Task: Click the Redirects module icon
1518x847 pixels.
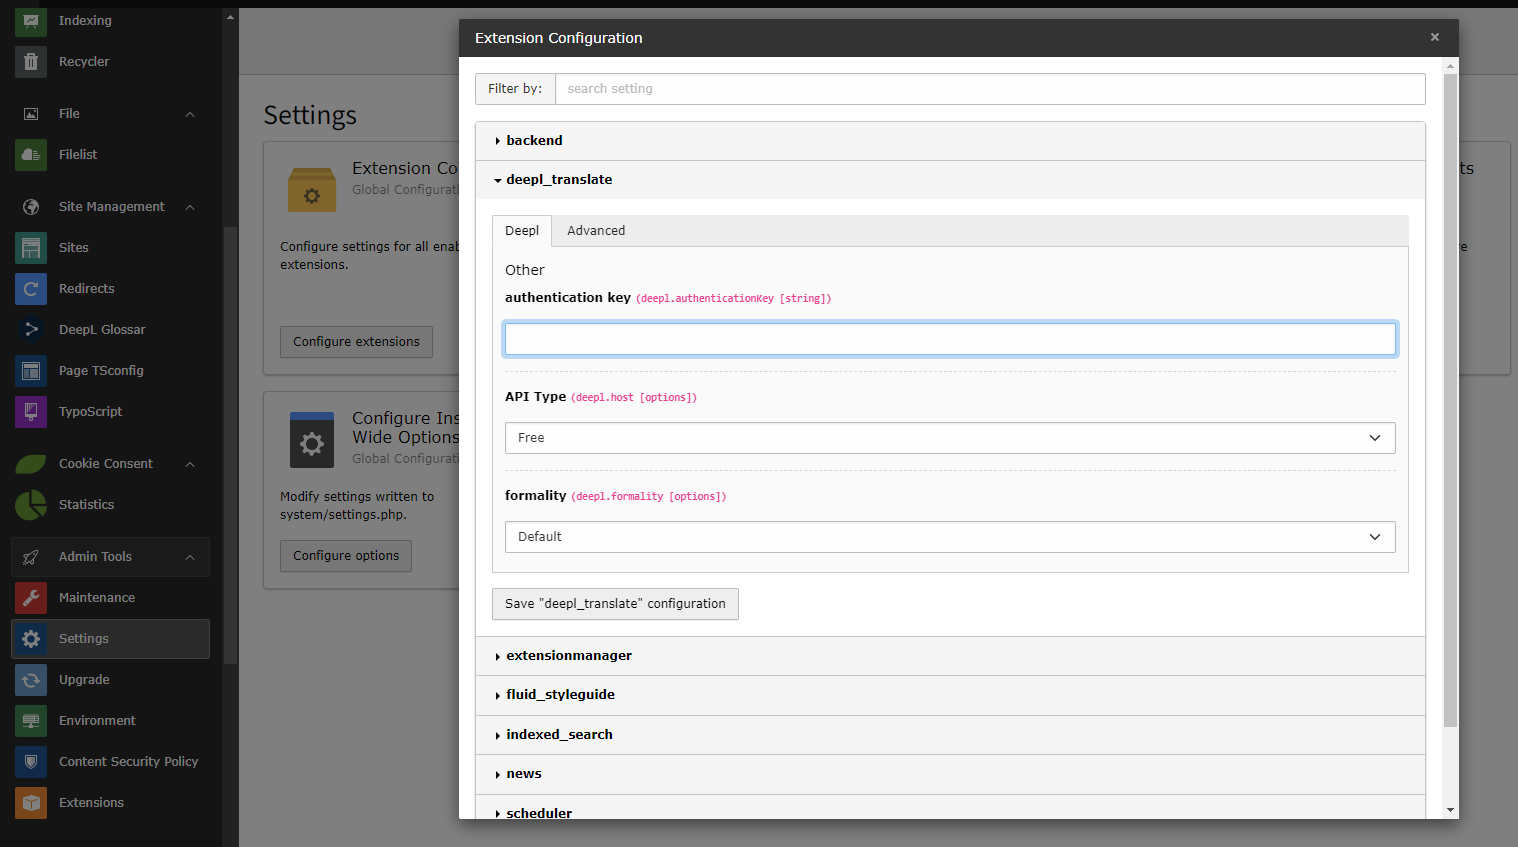Action: pyautogui.click(x=31, y=288)
